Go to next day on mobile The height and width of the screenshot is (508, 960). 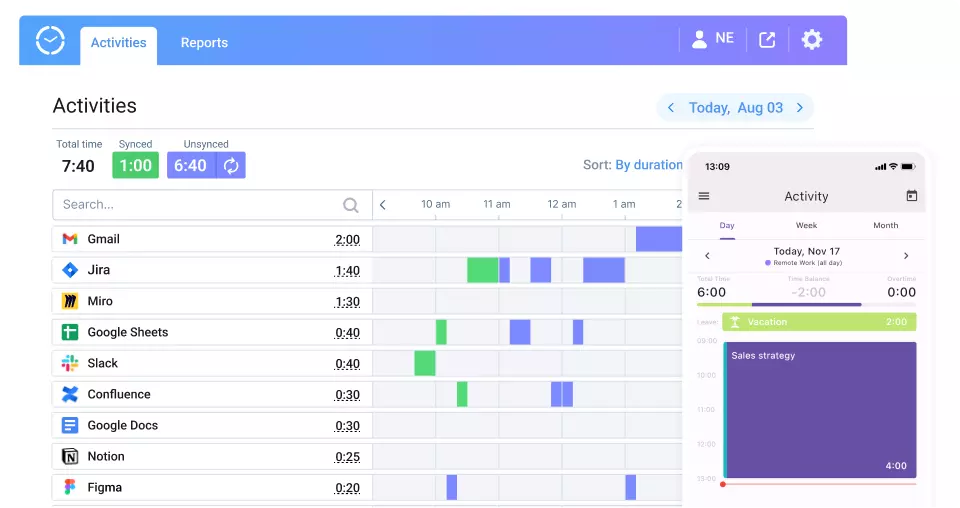tap(906, 256)
